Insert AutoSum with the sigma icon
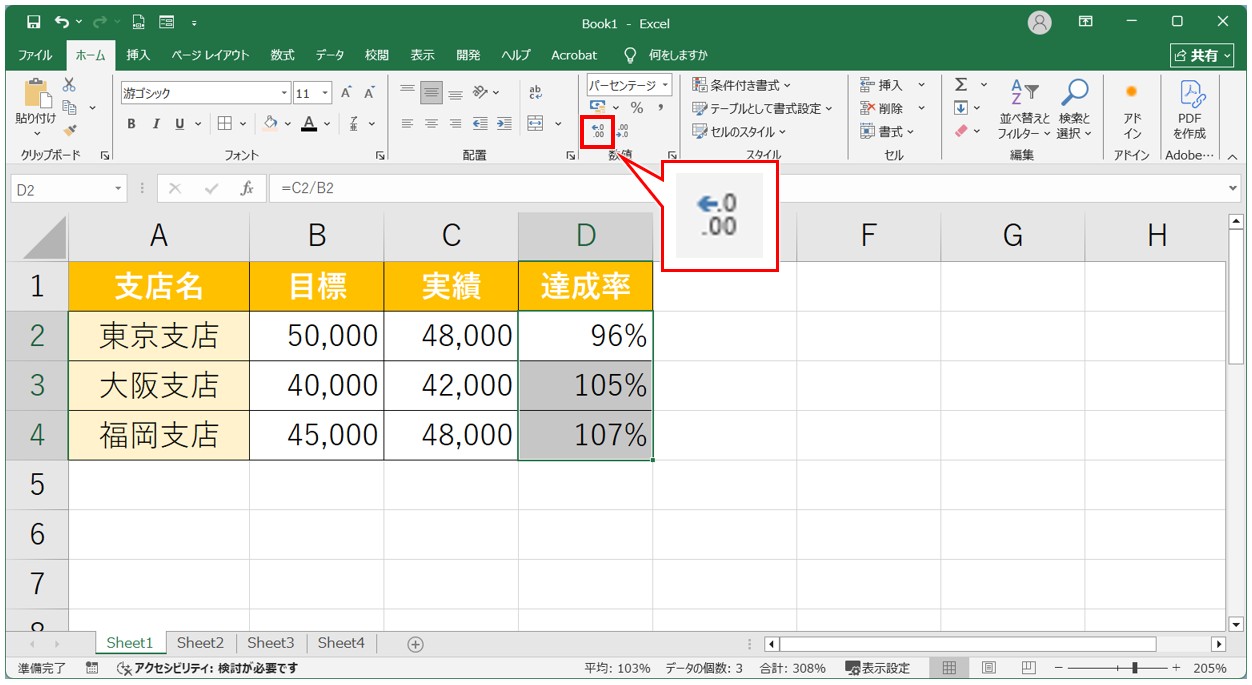The height and width of the screenshot is (685, 1252). [x=961, y=86]
